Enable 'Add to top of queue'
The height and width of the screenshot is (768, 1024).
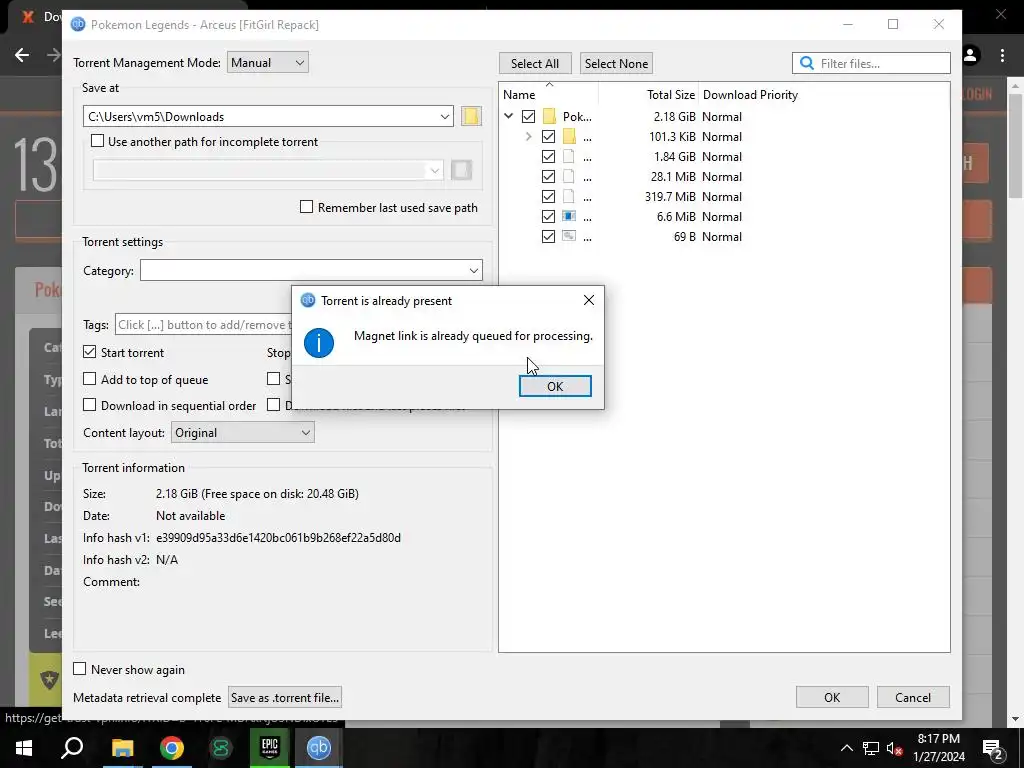point(89,379)
